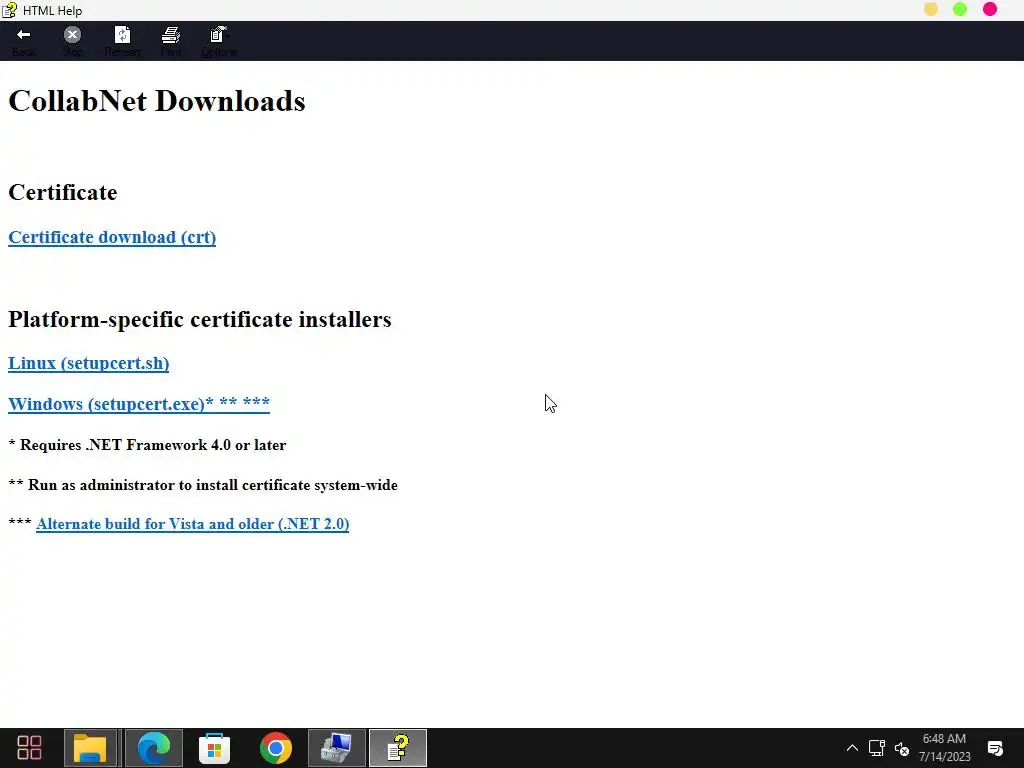
Task: Open Certificate download (crt) link
Action: coord(112,237)
